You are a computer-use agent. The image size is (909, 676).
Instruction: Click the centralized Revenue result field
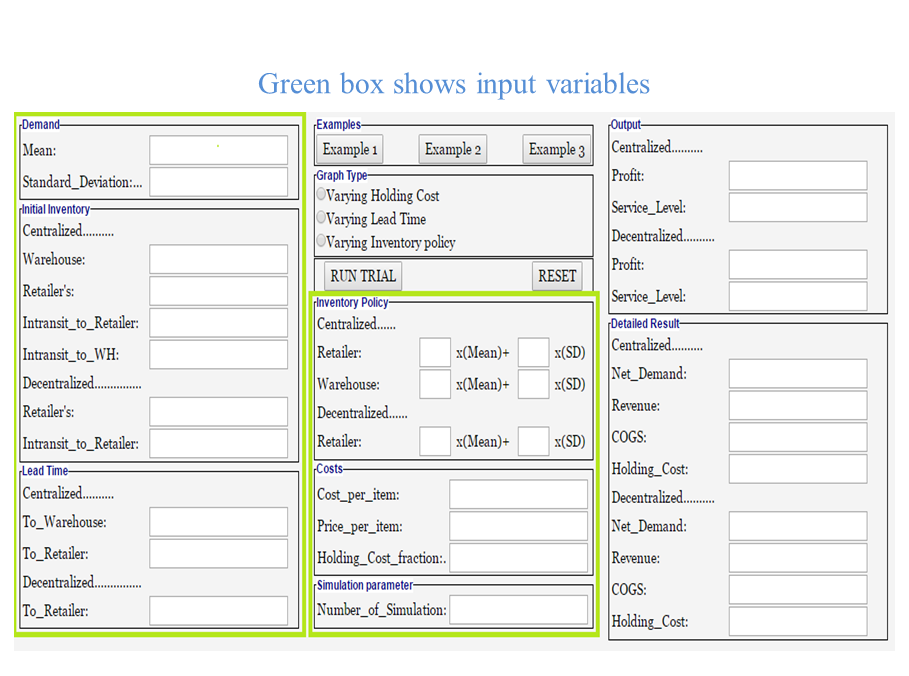pyautogui.click(x=798, y=405)
